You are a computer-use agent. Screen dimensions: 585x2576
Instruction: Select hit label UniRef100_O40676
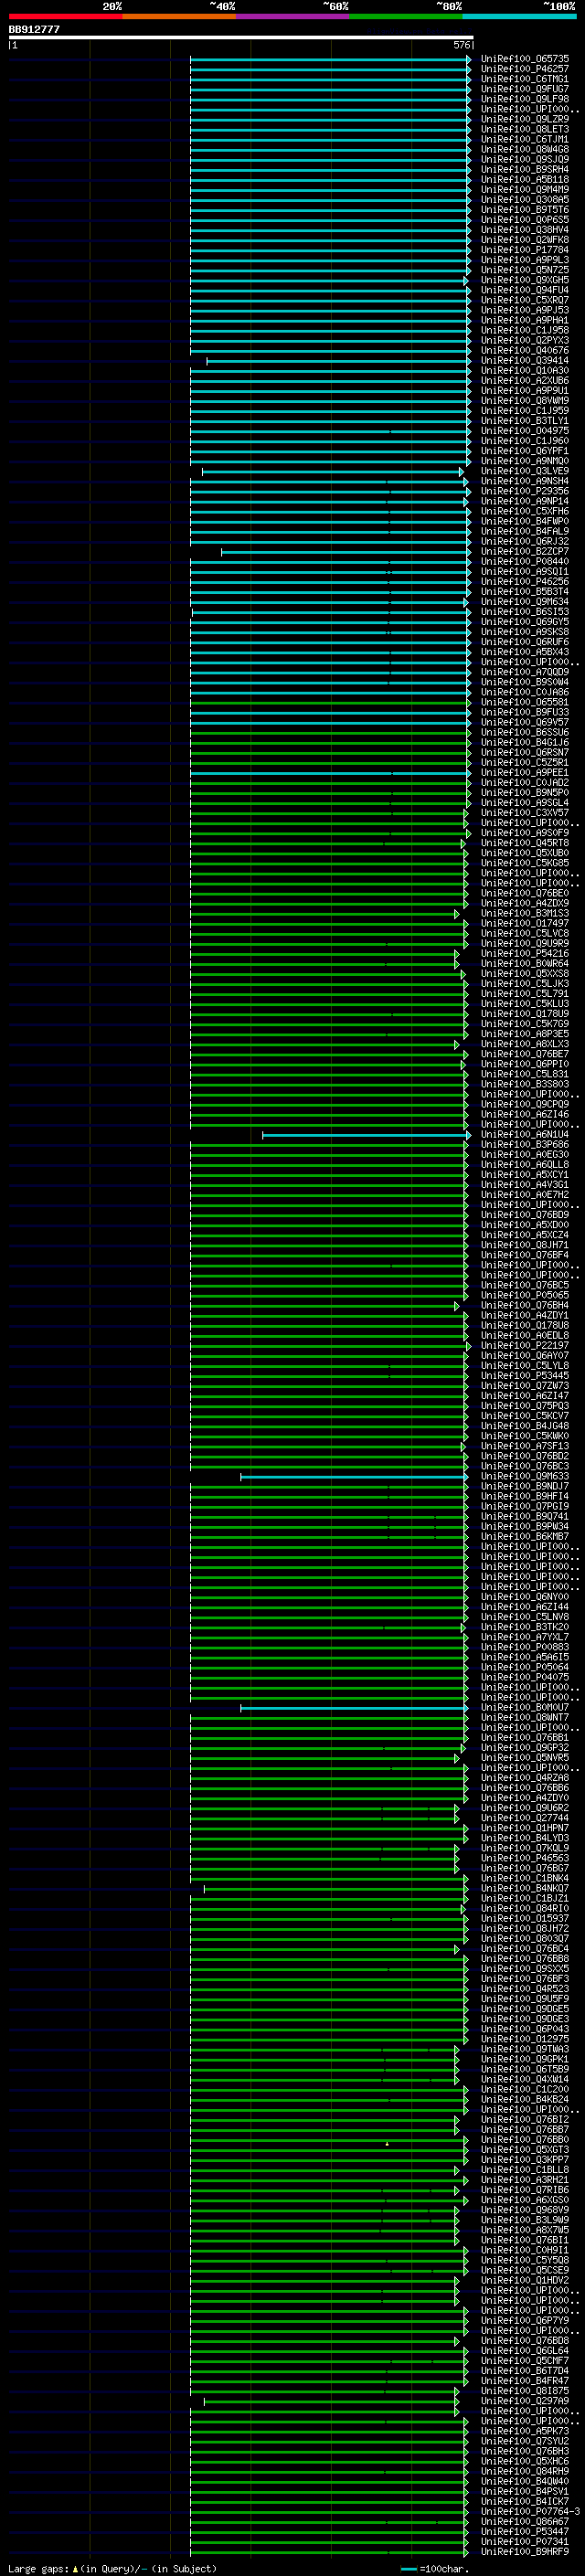coord(525,351)
